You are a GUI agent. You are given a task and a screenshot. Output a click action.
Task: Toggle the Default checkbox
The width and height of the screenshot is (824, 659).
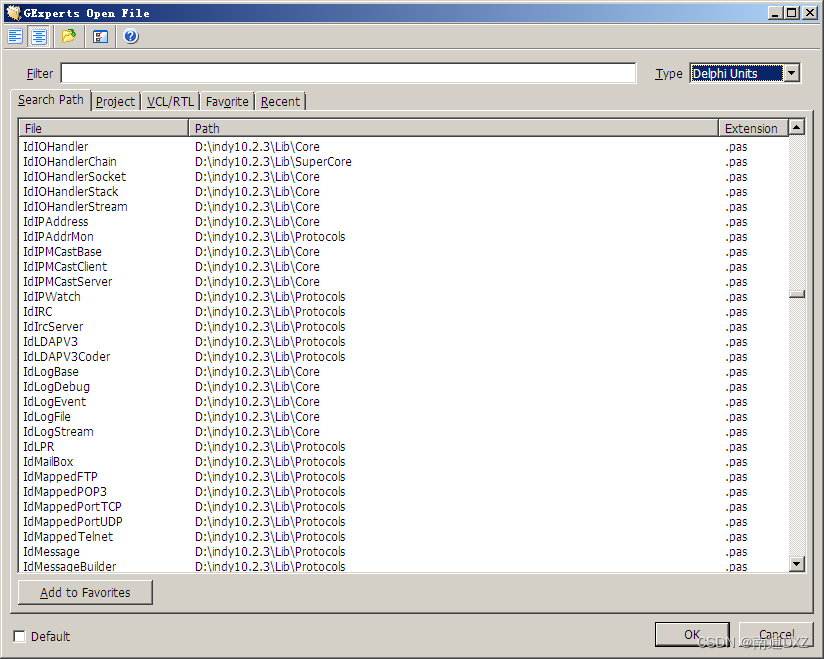(19, 636)
